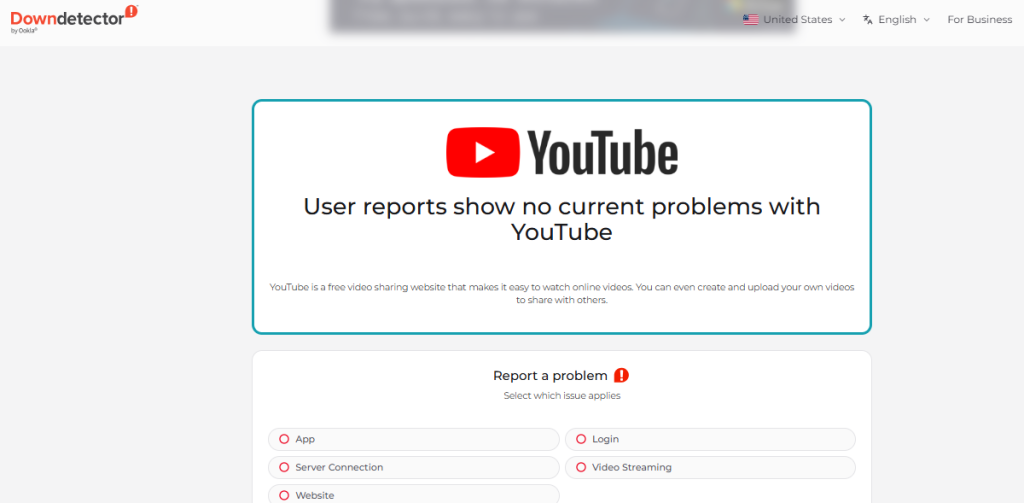Click the language translate icon
This screenshot has height=503, width=1024.
pos(867,20)
